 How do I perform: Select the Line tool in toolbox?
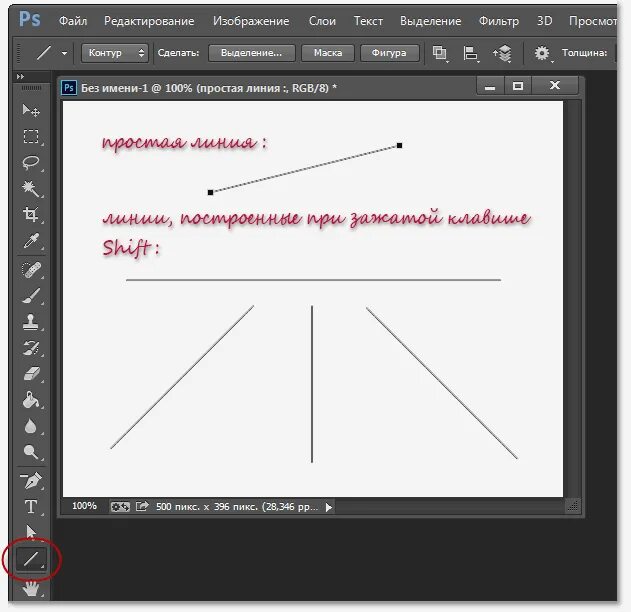pyautogui.click(x=31, y=559)
